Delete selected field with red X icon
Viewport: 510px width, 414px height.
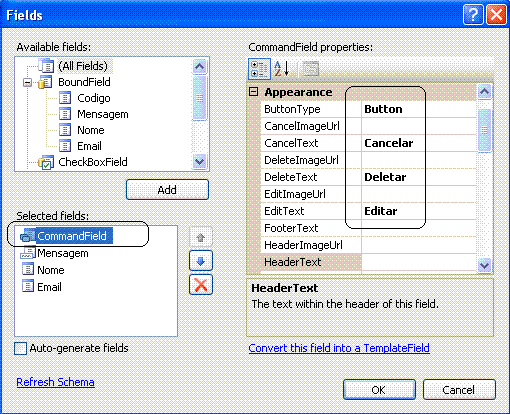coord(201,285)
